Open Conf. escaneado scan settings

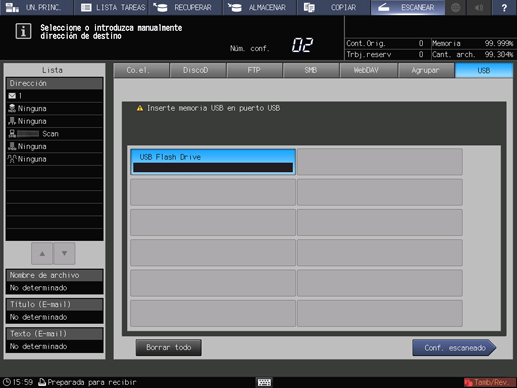[x=454, y=348]
